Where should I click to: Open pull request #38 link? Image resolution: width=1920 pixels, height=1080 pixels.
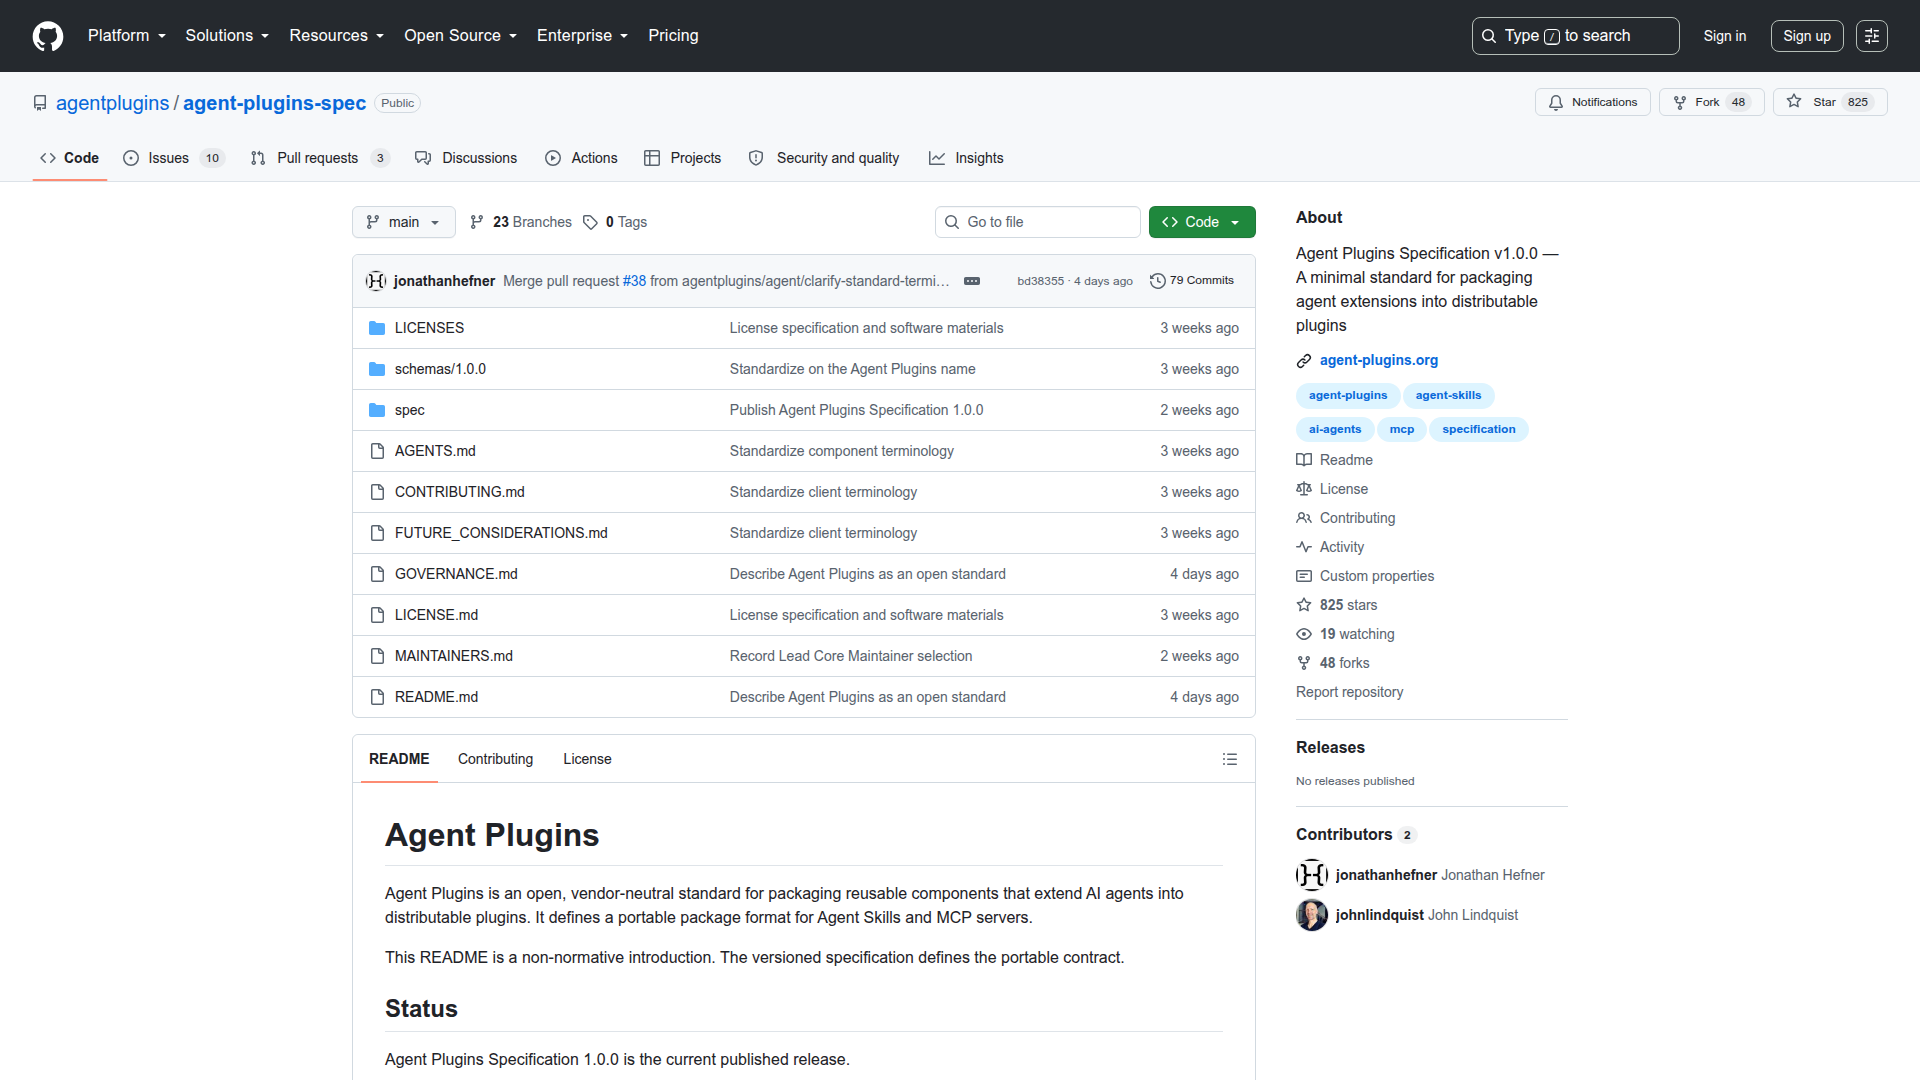pyautogui.click(x=635, y=281)
